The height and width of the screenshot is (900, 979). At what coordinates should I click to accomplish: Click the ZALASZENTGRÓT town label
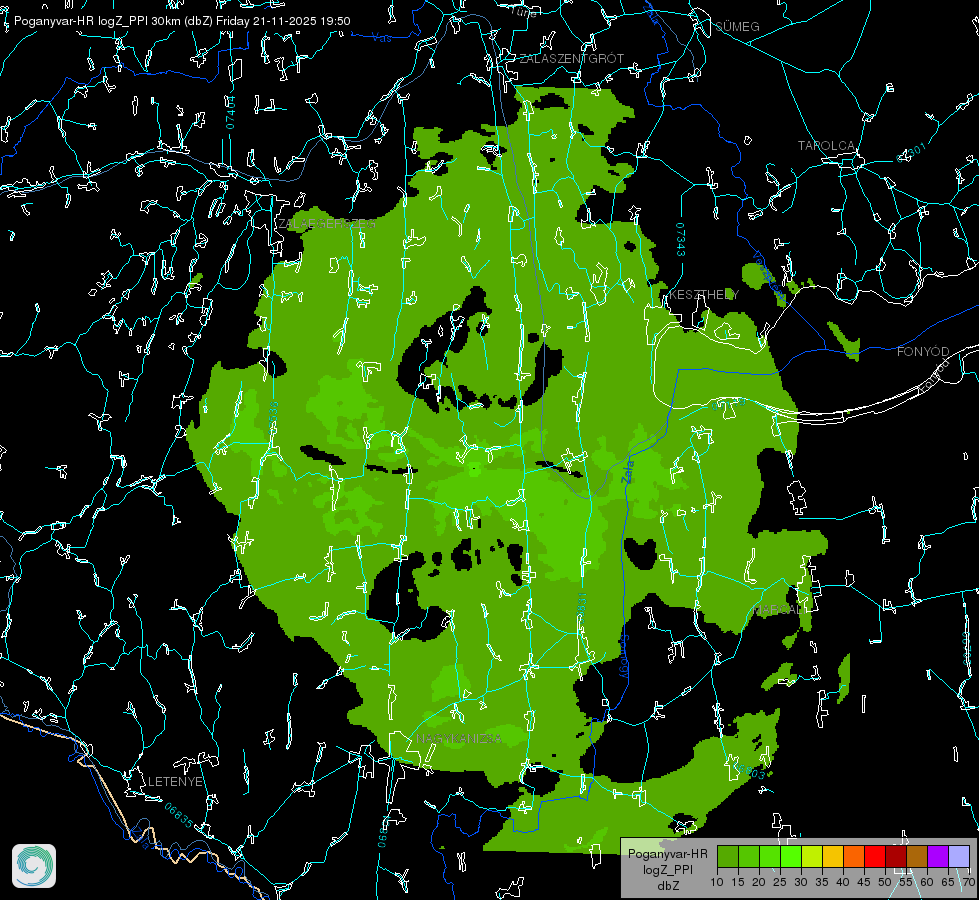point(571,59)
